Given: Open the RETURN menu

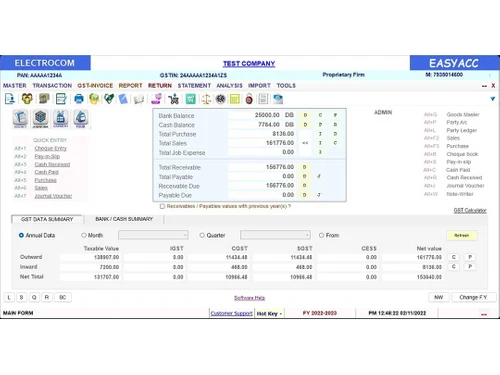Looking at the screenshot, I should [160, 86].
